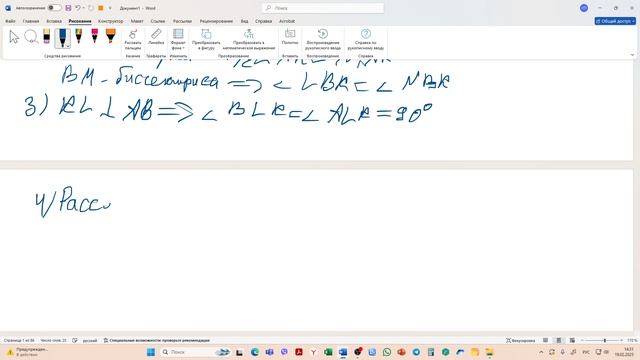
Task: Click the Redo button
Action: (x=91, y=8)
